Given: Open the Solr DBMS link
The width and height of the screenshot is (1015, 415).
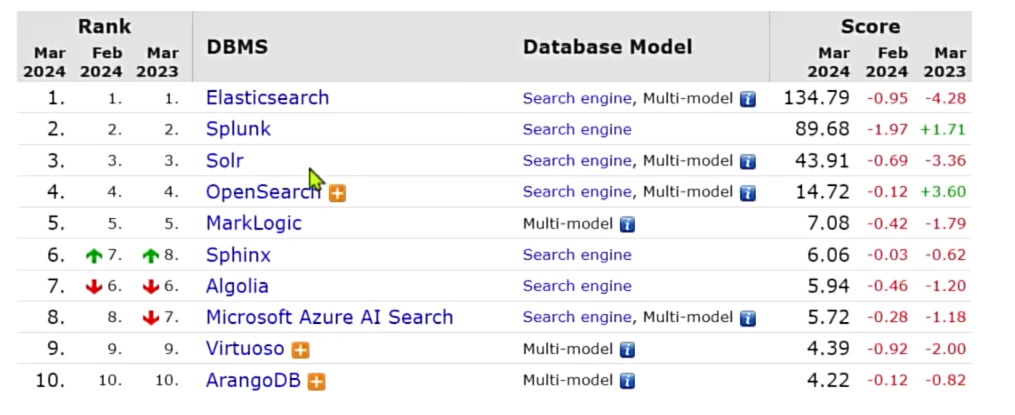Looking at the screenshot, I should click(x=225, y=161).
